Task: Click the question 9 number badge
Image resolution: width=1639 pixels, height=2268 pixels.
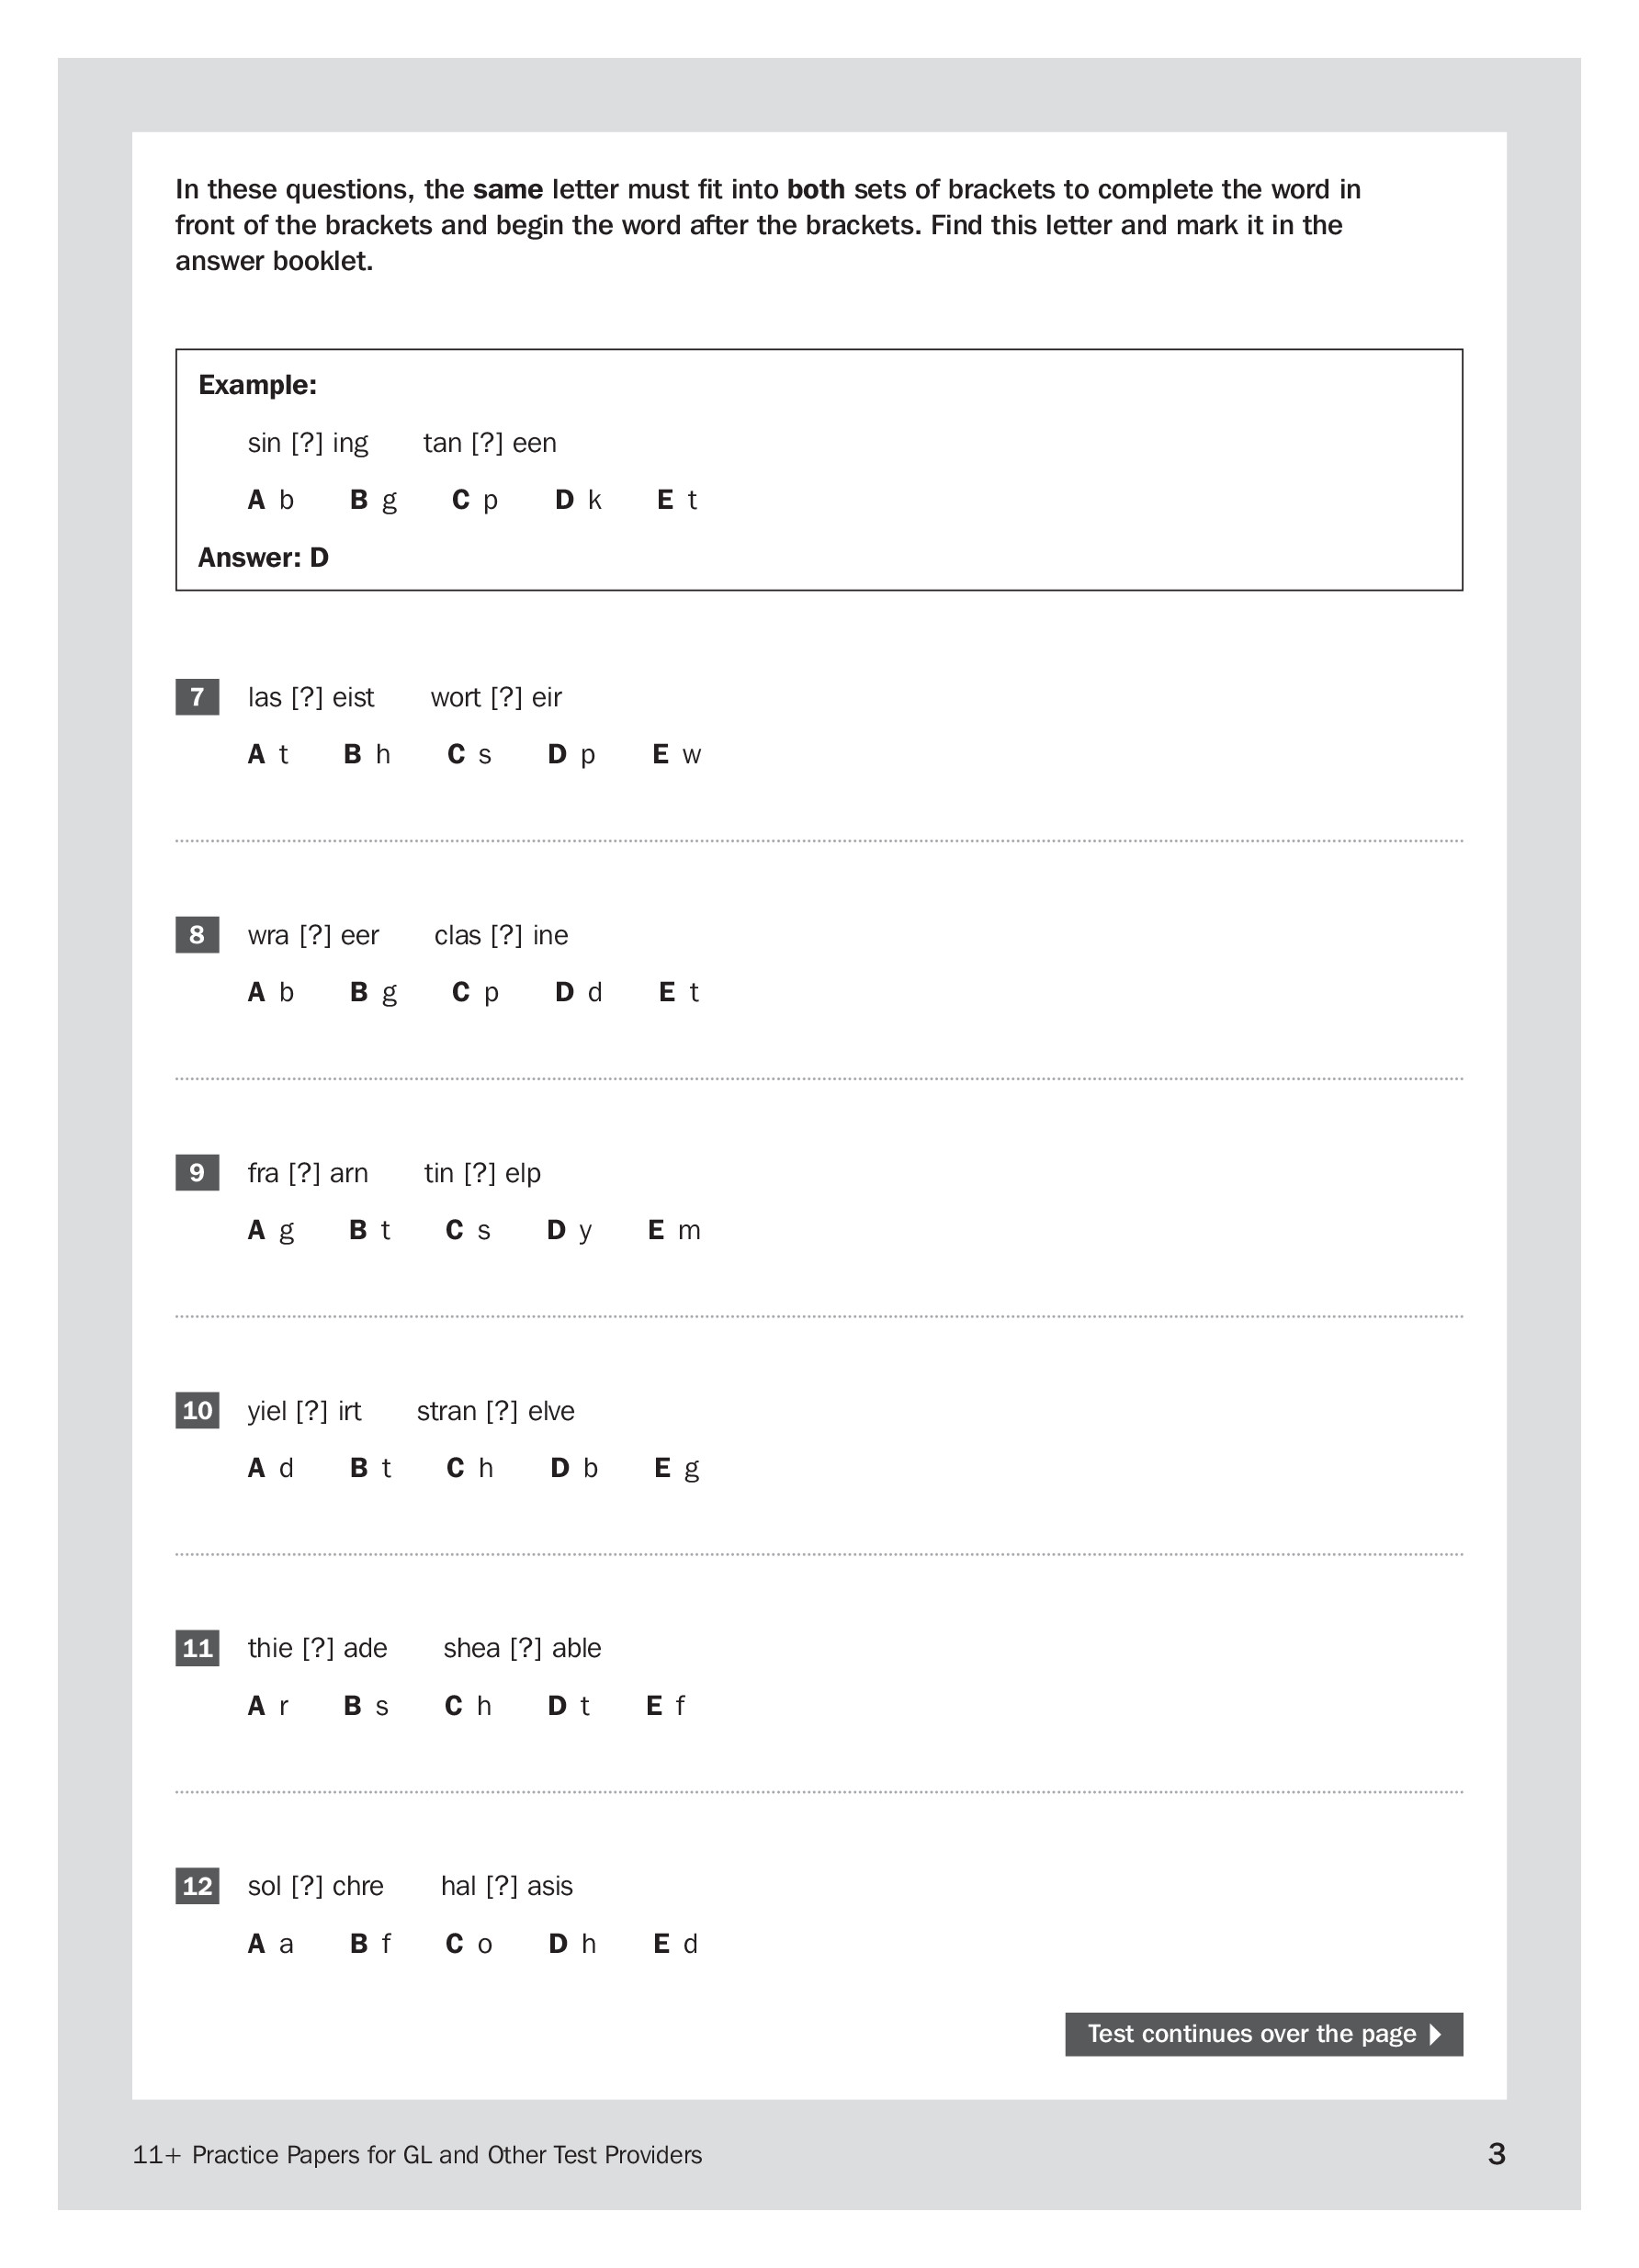Action: (197, 1172)
